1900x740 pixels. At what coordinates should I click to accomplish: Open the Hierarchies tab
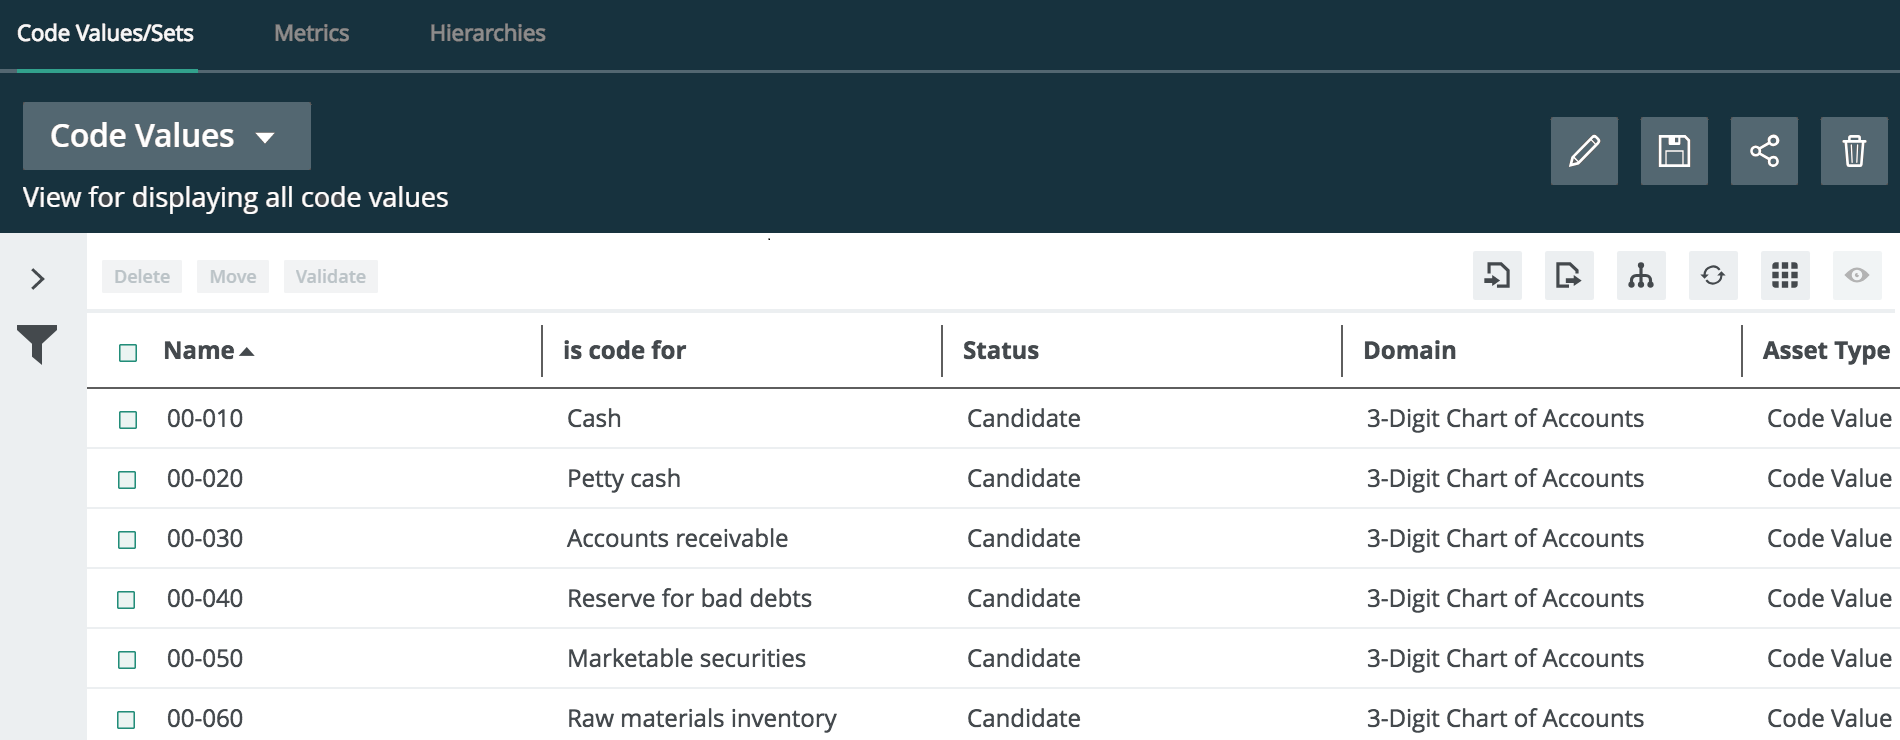(x=487, y=33)
